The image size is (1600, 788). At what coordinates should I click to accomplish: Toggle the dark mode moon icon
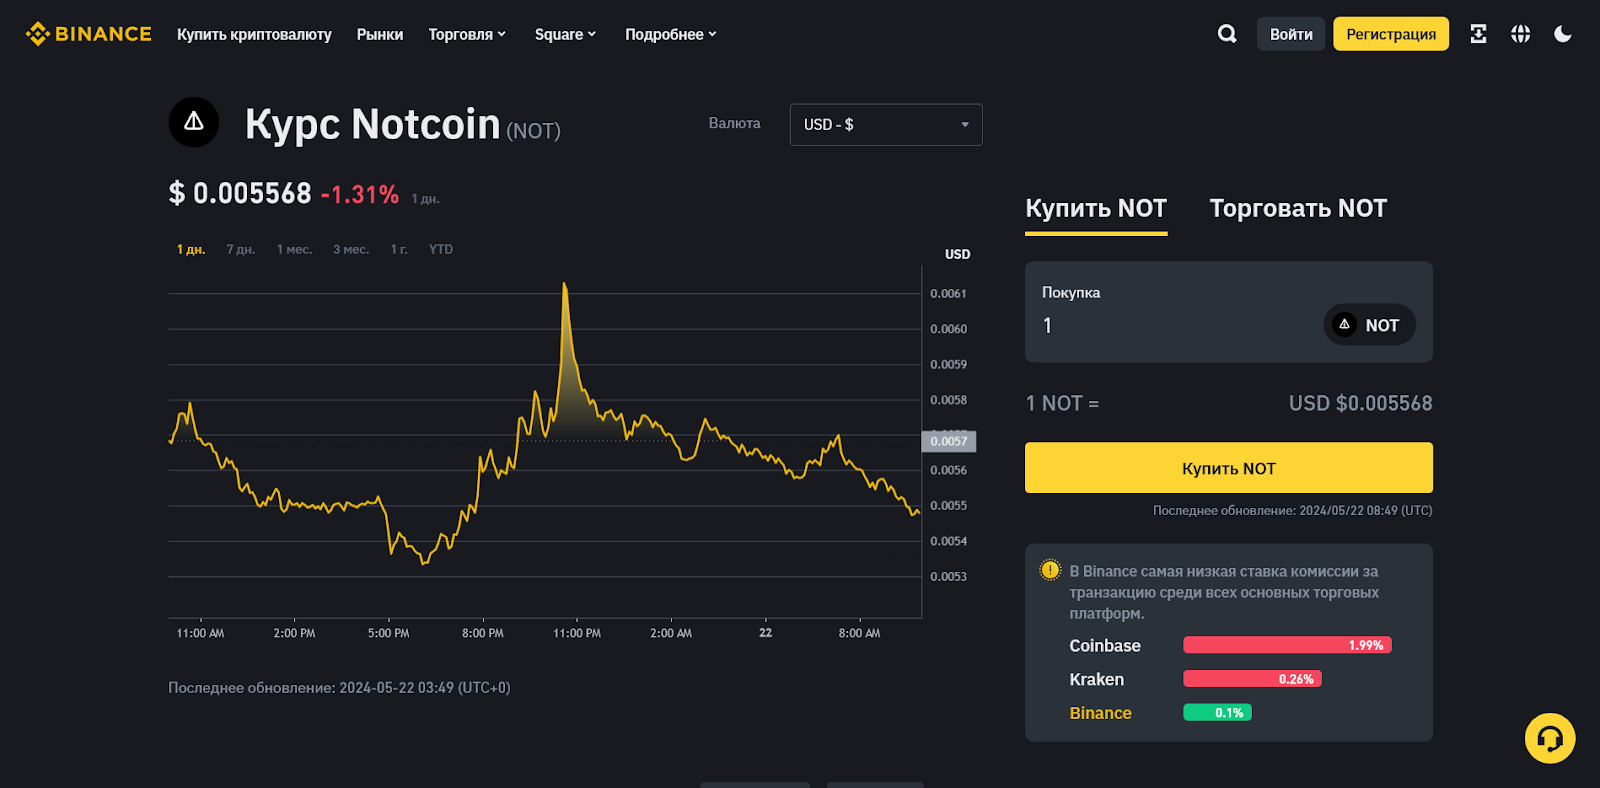click(1563, 34)
